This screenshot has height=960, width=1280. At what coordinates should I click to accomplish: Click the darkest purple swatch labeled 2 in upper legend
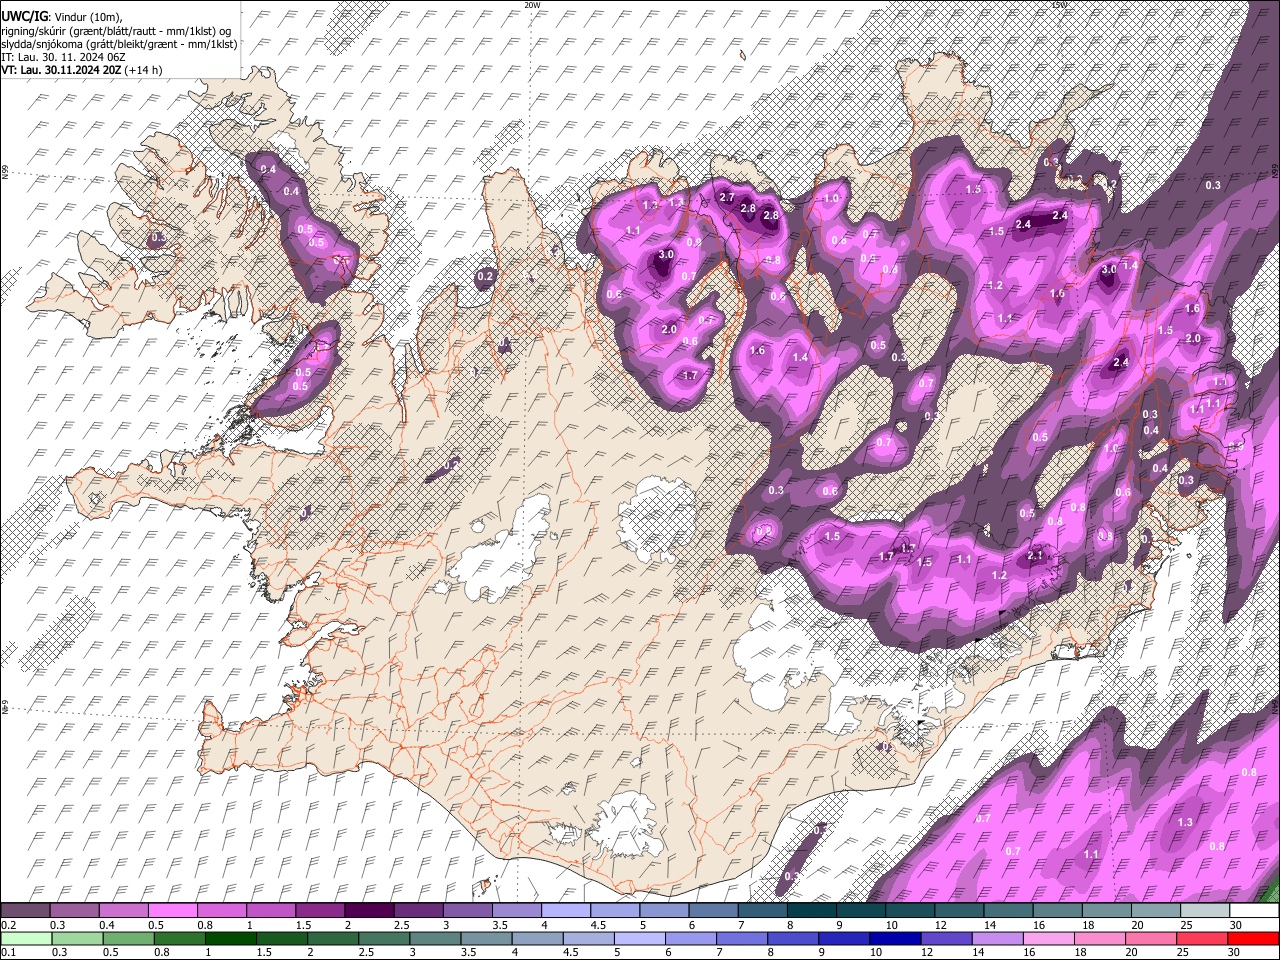[x=369, y=910]
